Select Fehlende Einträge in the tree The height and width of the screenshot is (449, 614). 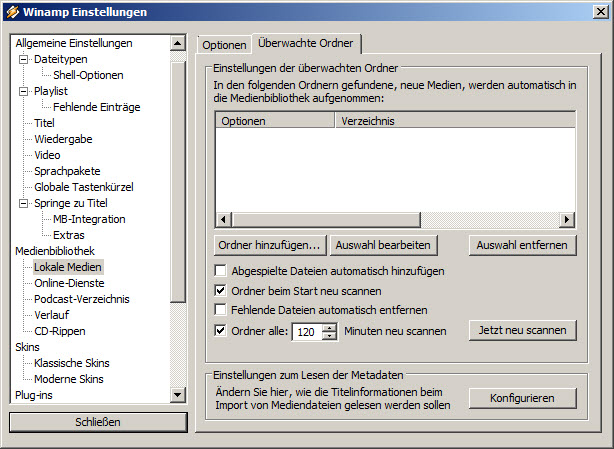[x=97, y=107]
